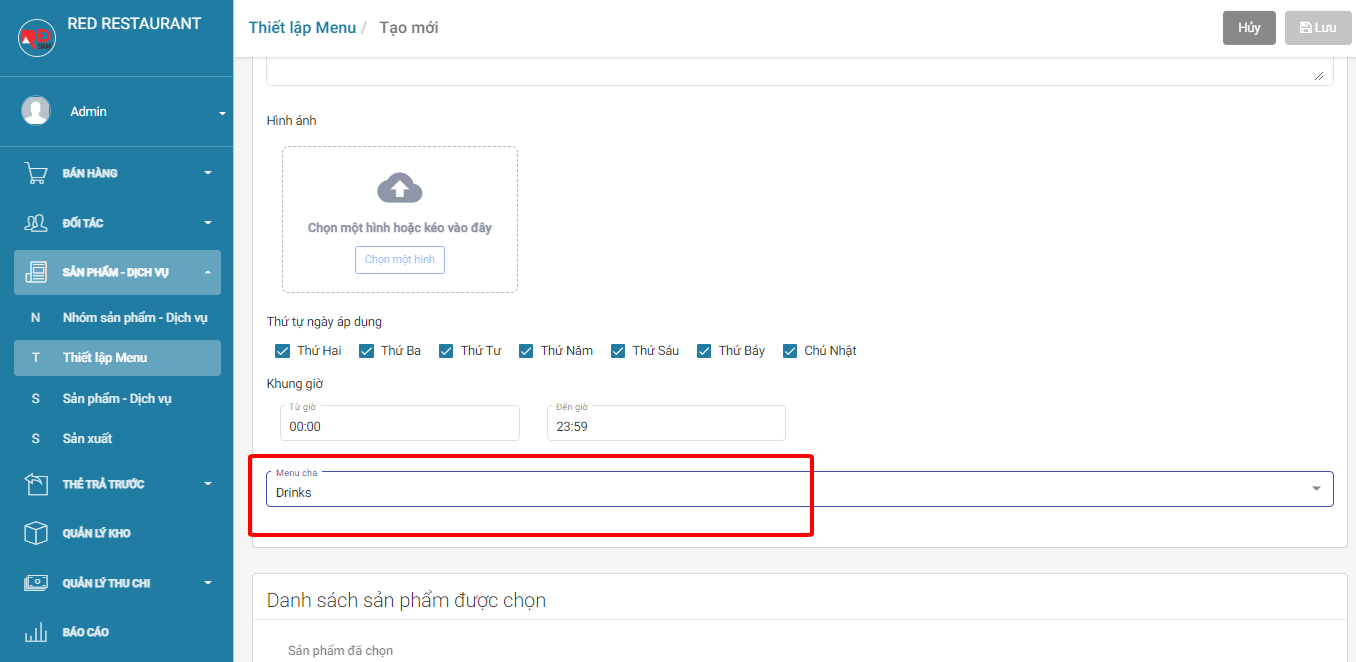Click the Admin user avatar icon

(36, 111)
